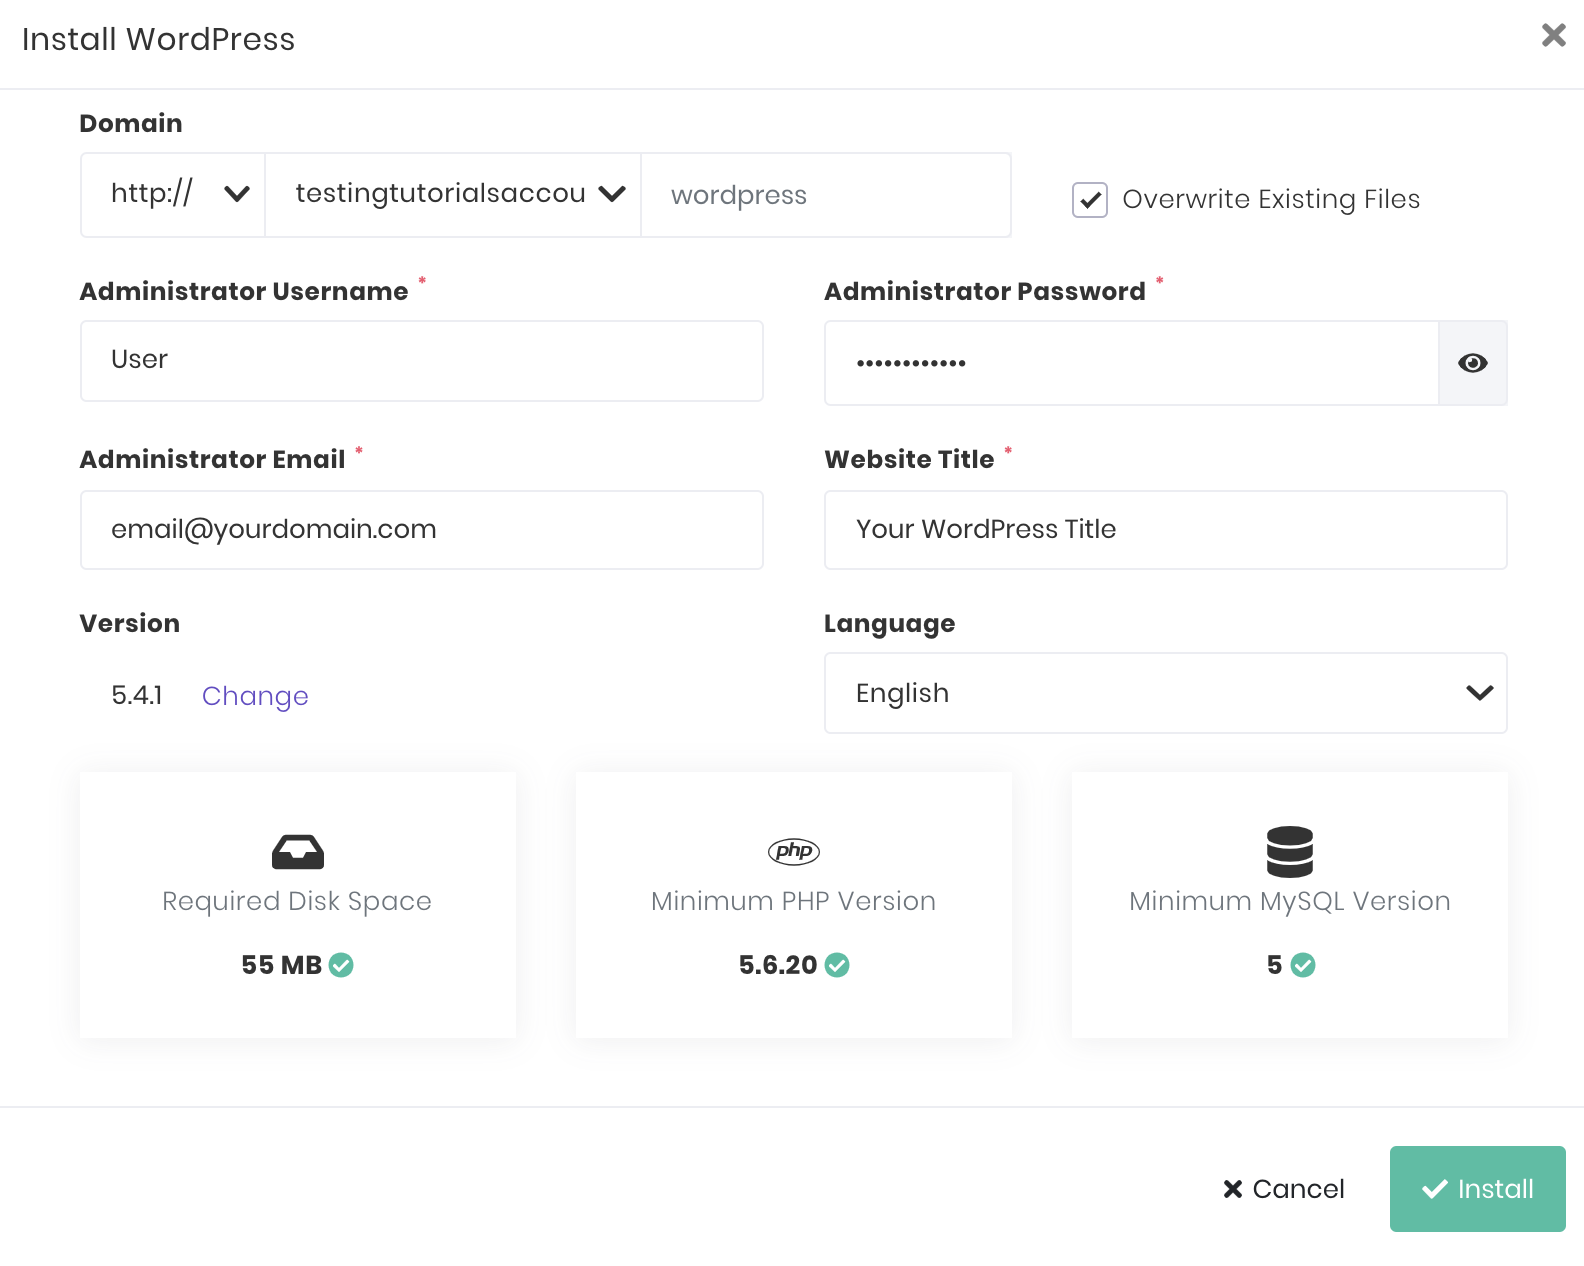
Task: Click the checkmark next to MySQL version 5
Action: tap(1303, 965)
